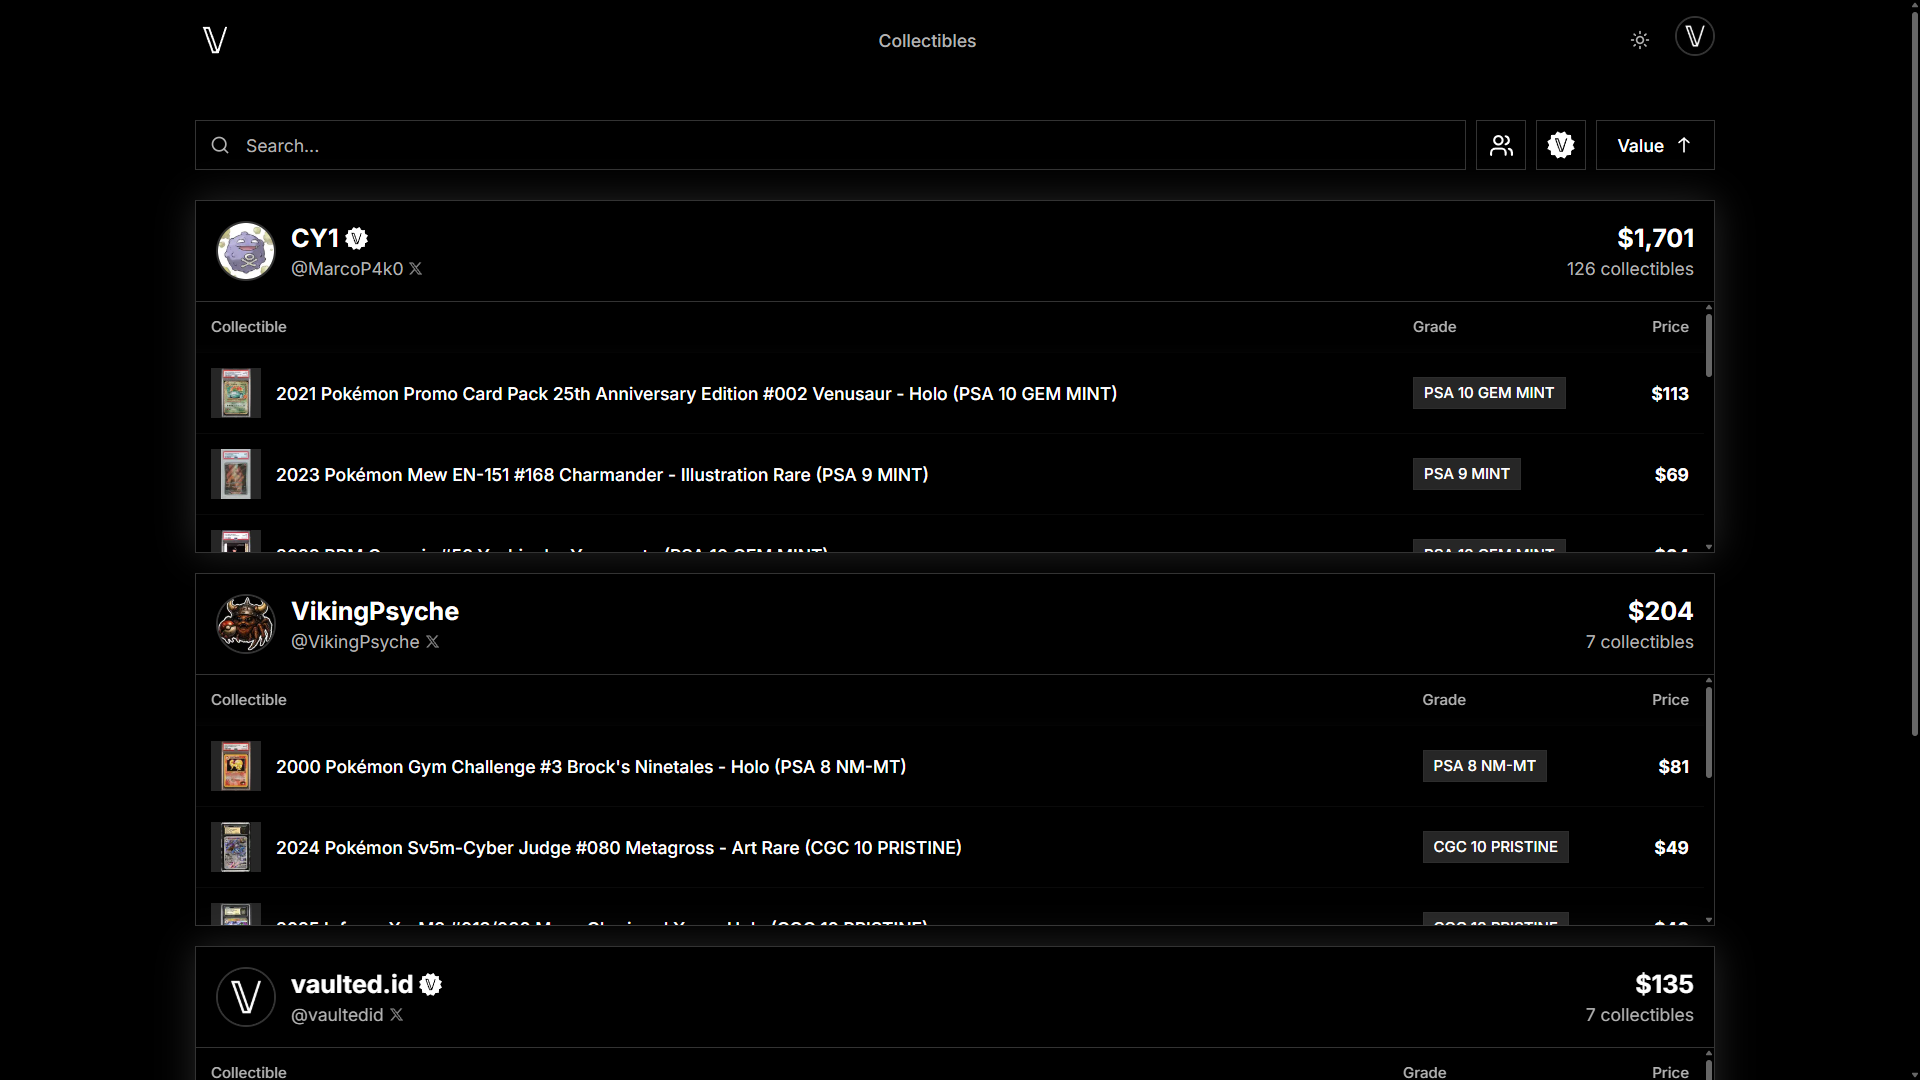Click the verified checkmark beside vaulted.id
1920x1080 pixels.
point(430,984)
